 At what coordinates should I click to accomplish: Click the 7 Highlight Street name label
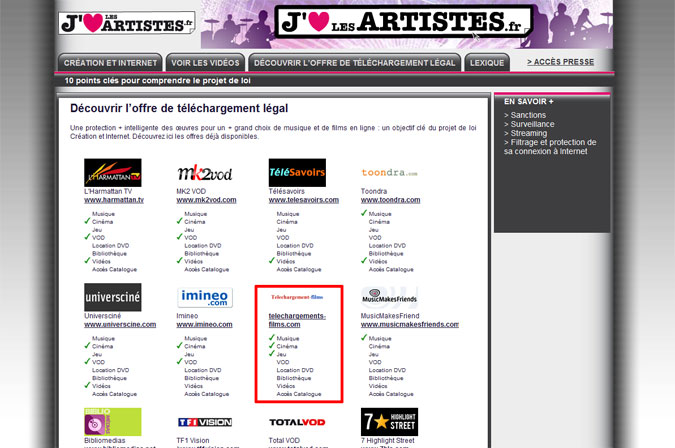click(x=387, y=440)
